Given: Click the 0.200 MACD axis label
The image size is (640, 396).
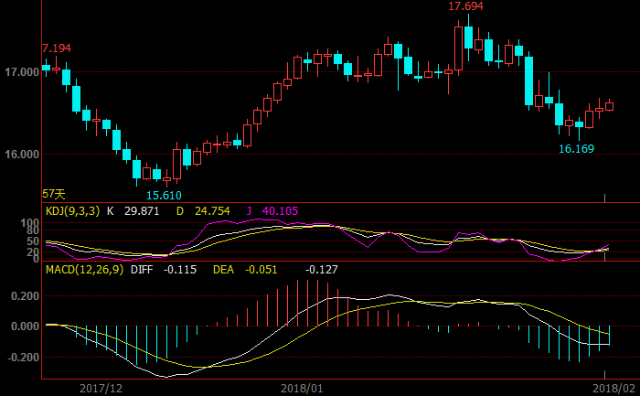Looking at the screenshot, I should click(25, 296).
